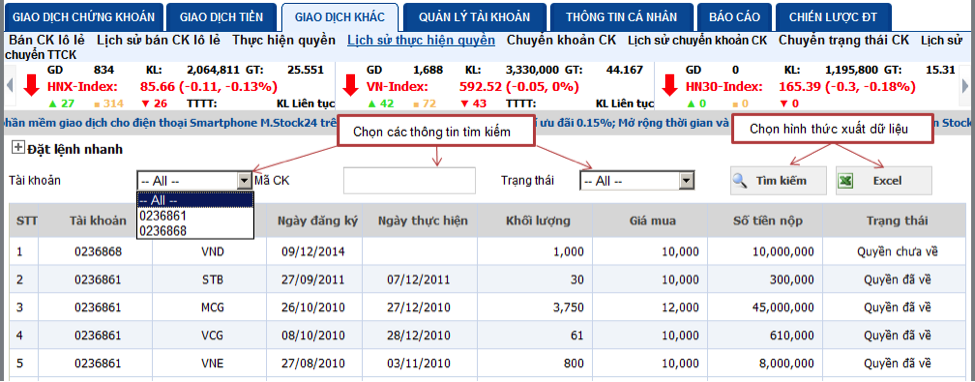
Task: Open the GIAO DỊCH KHÁC tab
Action: point(339,17)
